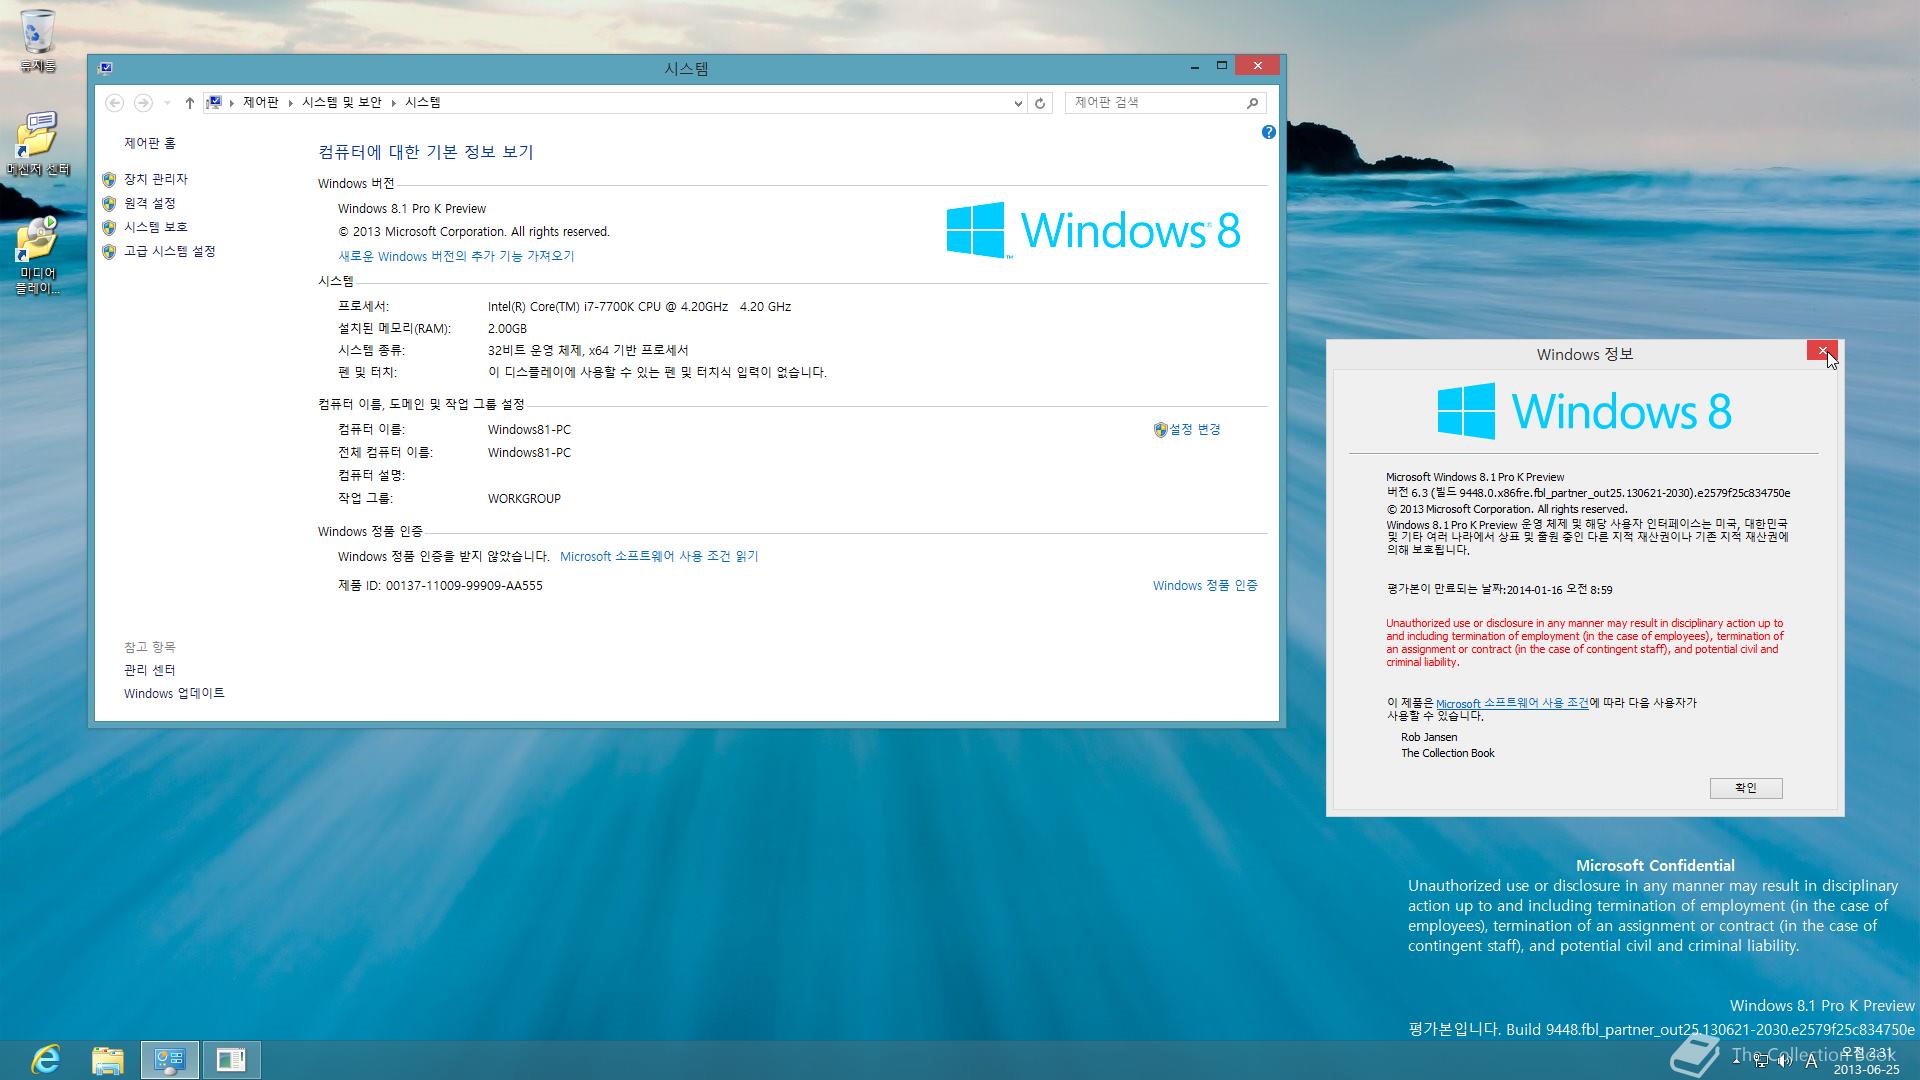Click IME language indicator A in tray
1920x1080 pixels.
click(x=1811, y=1061)
